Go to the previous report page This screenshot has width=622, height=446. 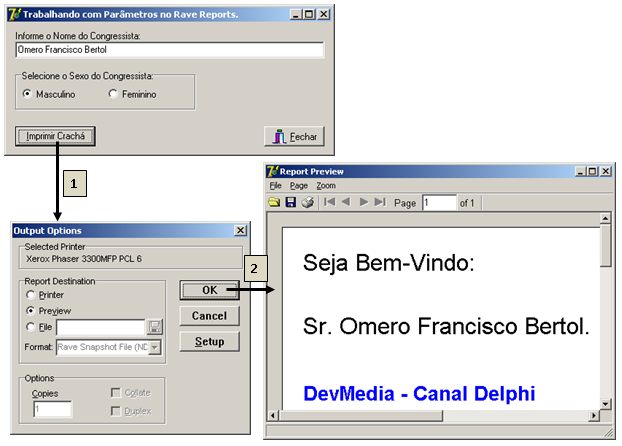coord(345,203)
